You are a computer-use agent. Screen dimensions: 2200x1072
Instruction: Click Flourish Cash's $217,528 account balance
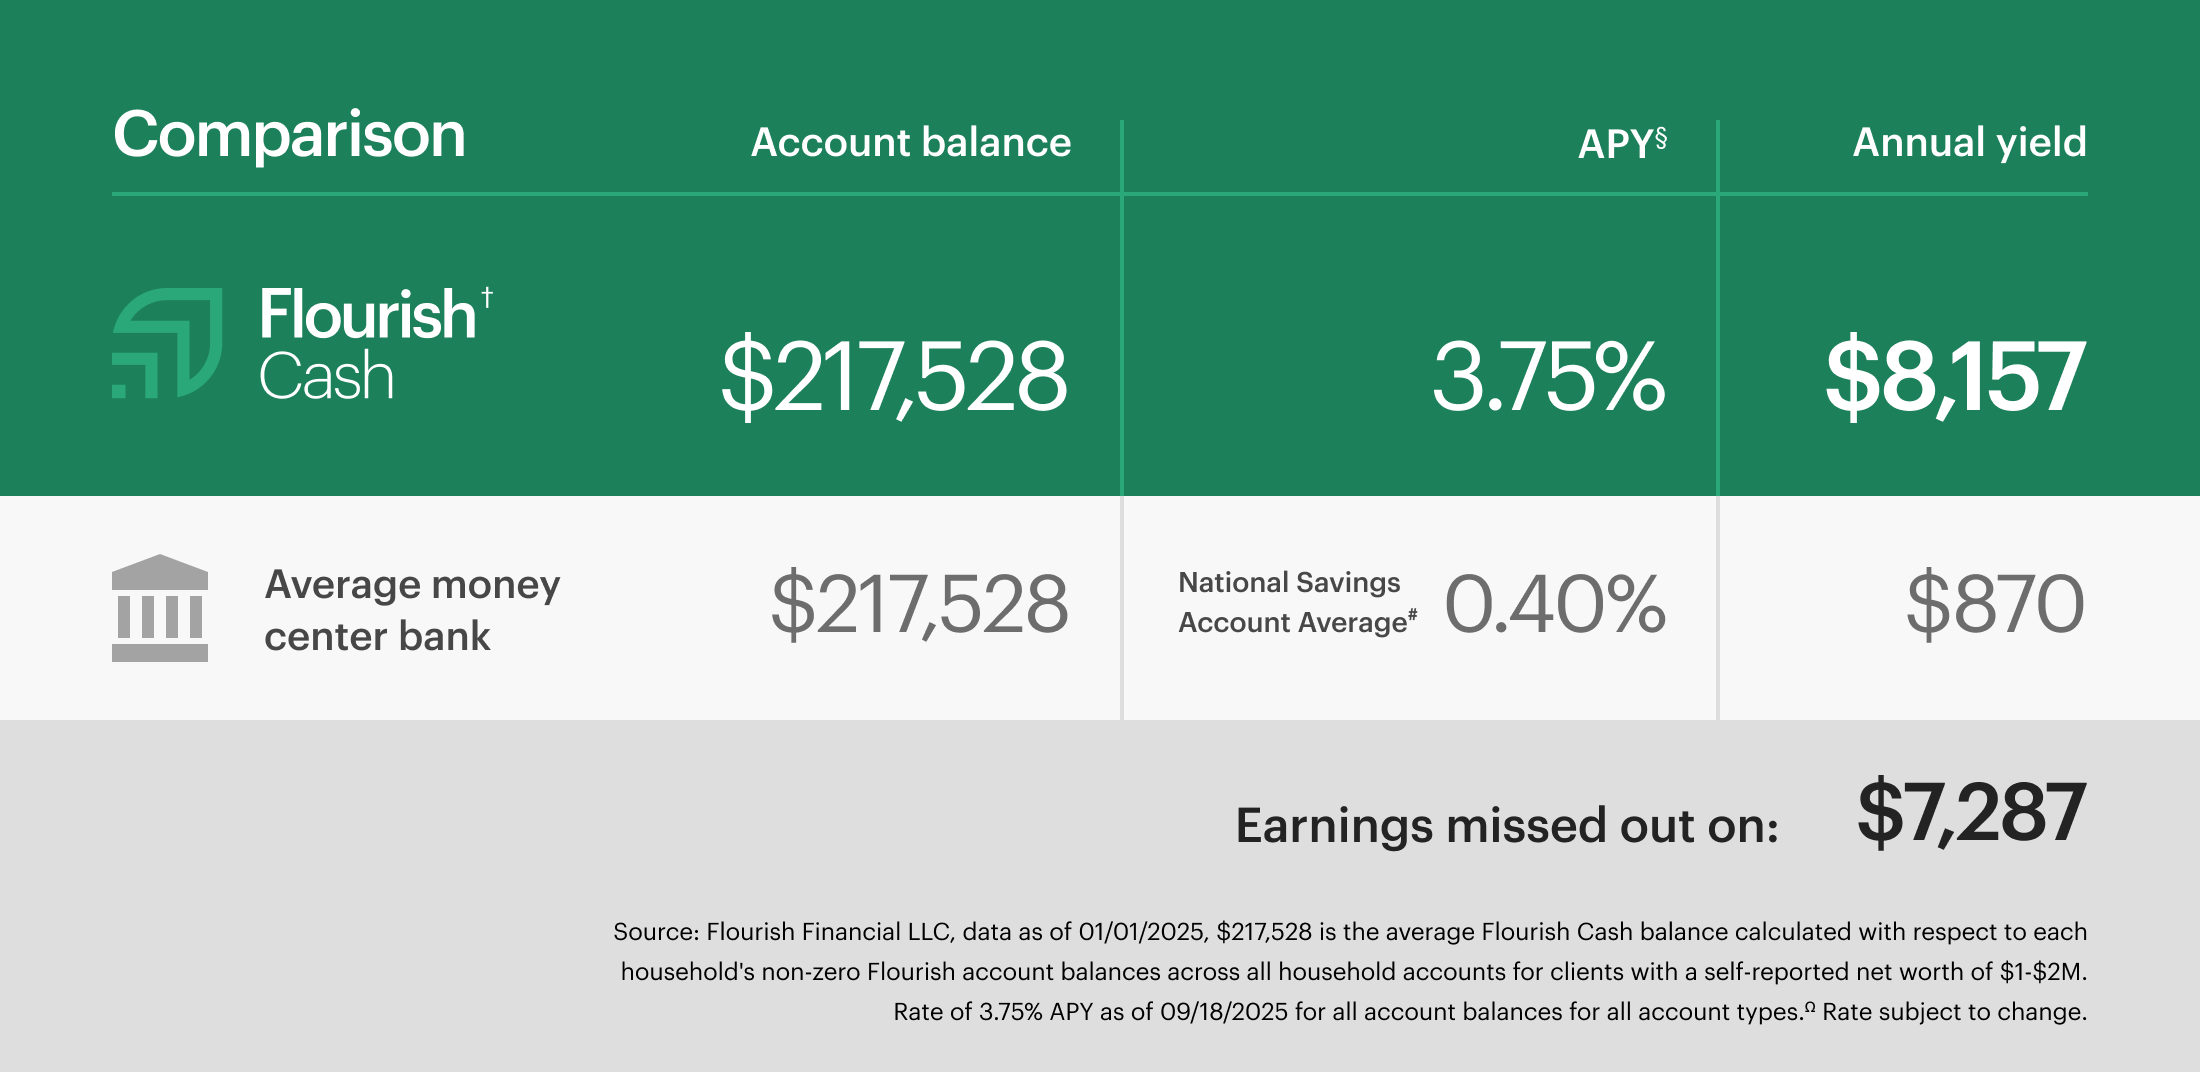point(894,376)
